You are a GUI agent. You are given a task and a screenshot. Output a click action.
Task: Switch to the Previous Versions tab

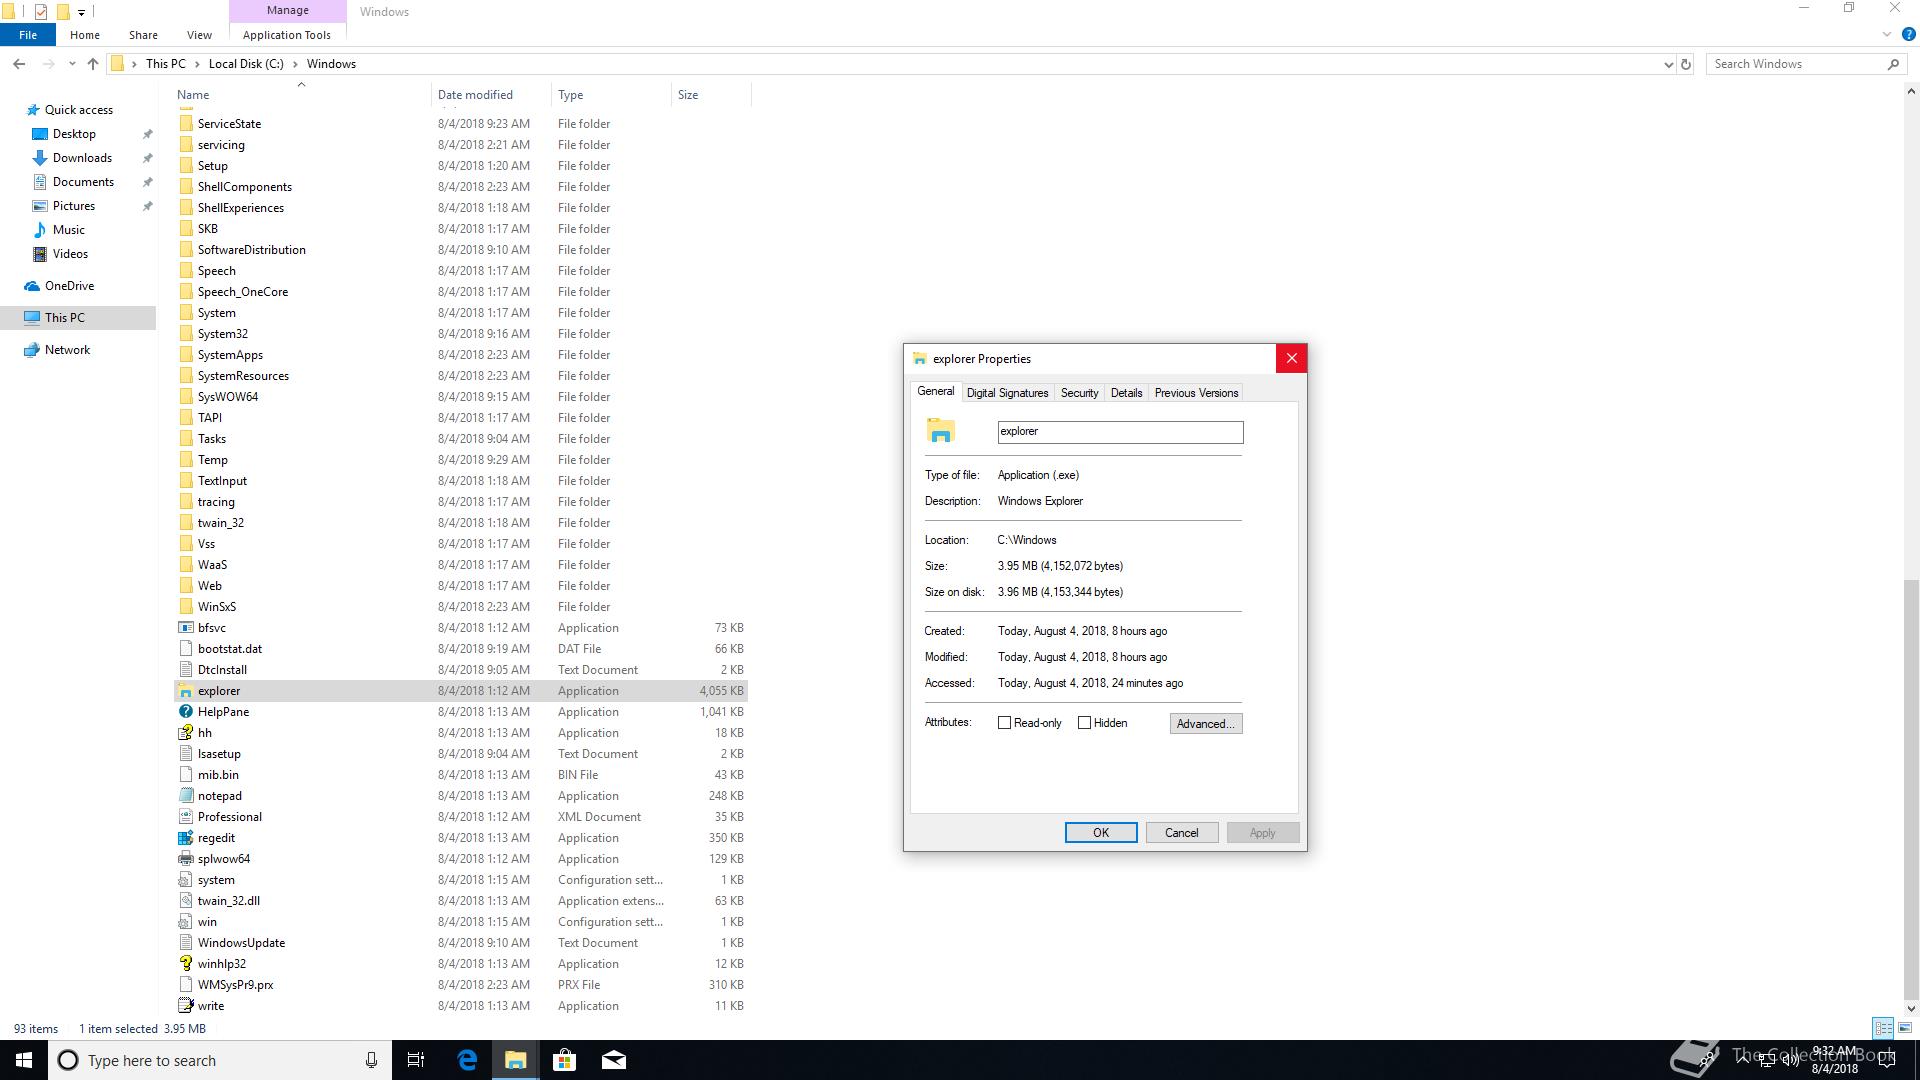coord(1196,393)
